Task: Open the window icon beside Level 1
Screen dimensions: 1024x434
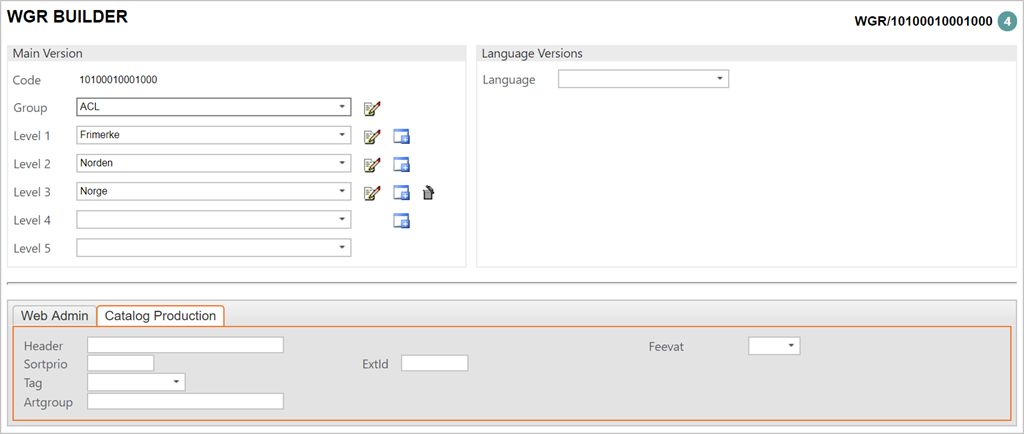Action: point(402,136)
